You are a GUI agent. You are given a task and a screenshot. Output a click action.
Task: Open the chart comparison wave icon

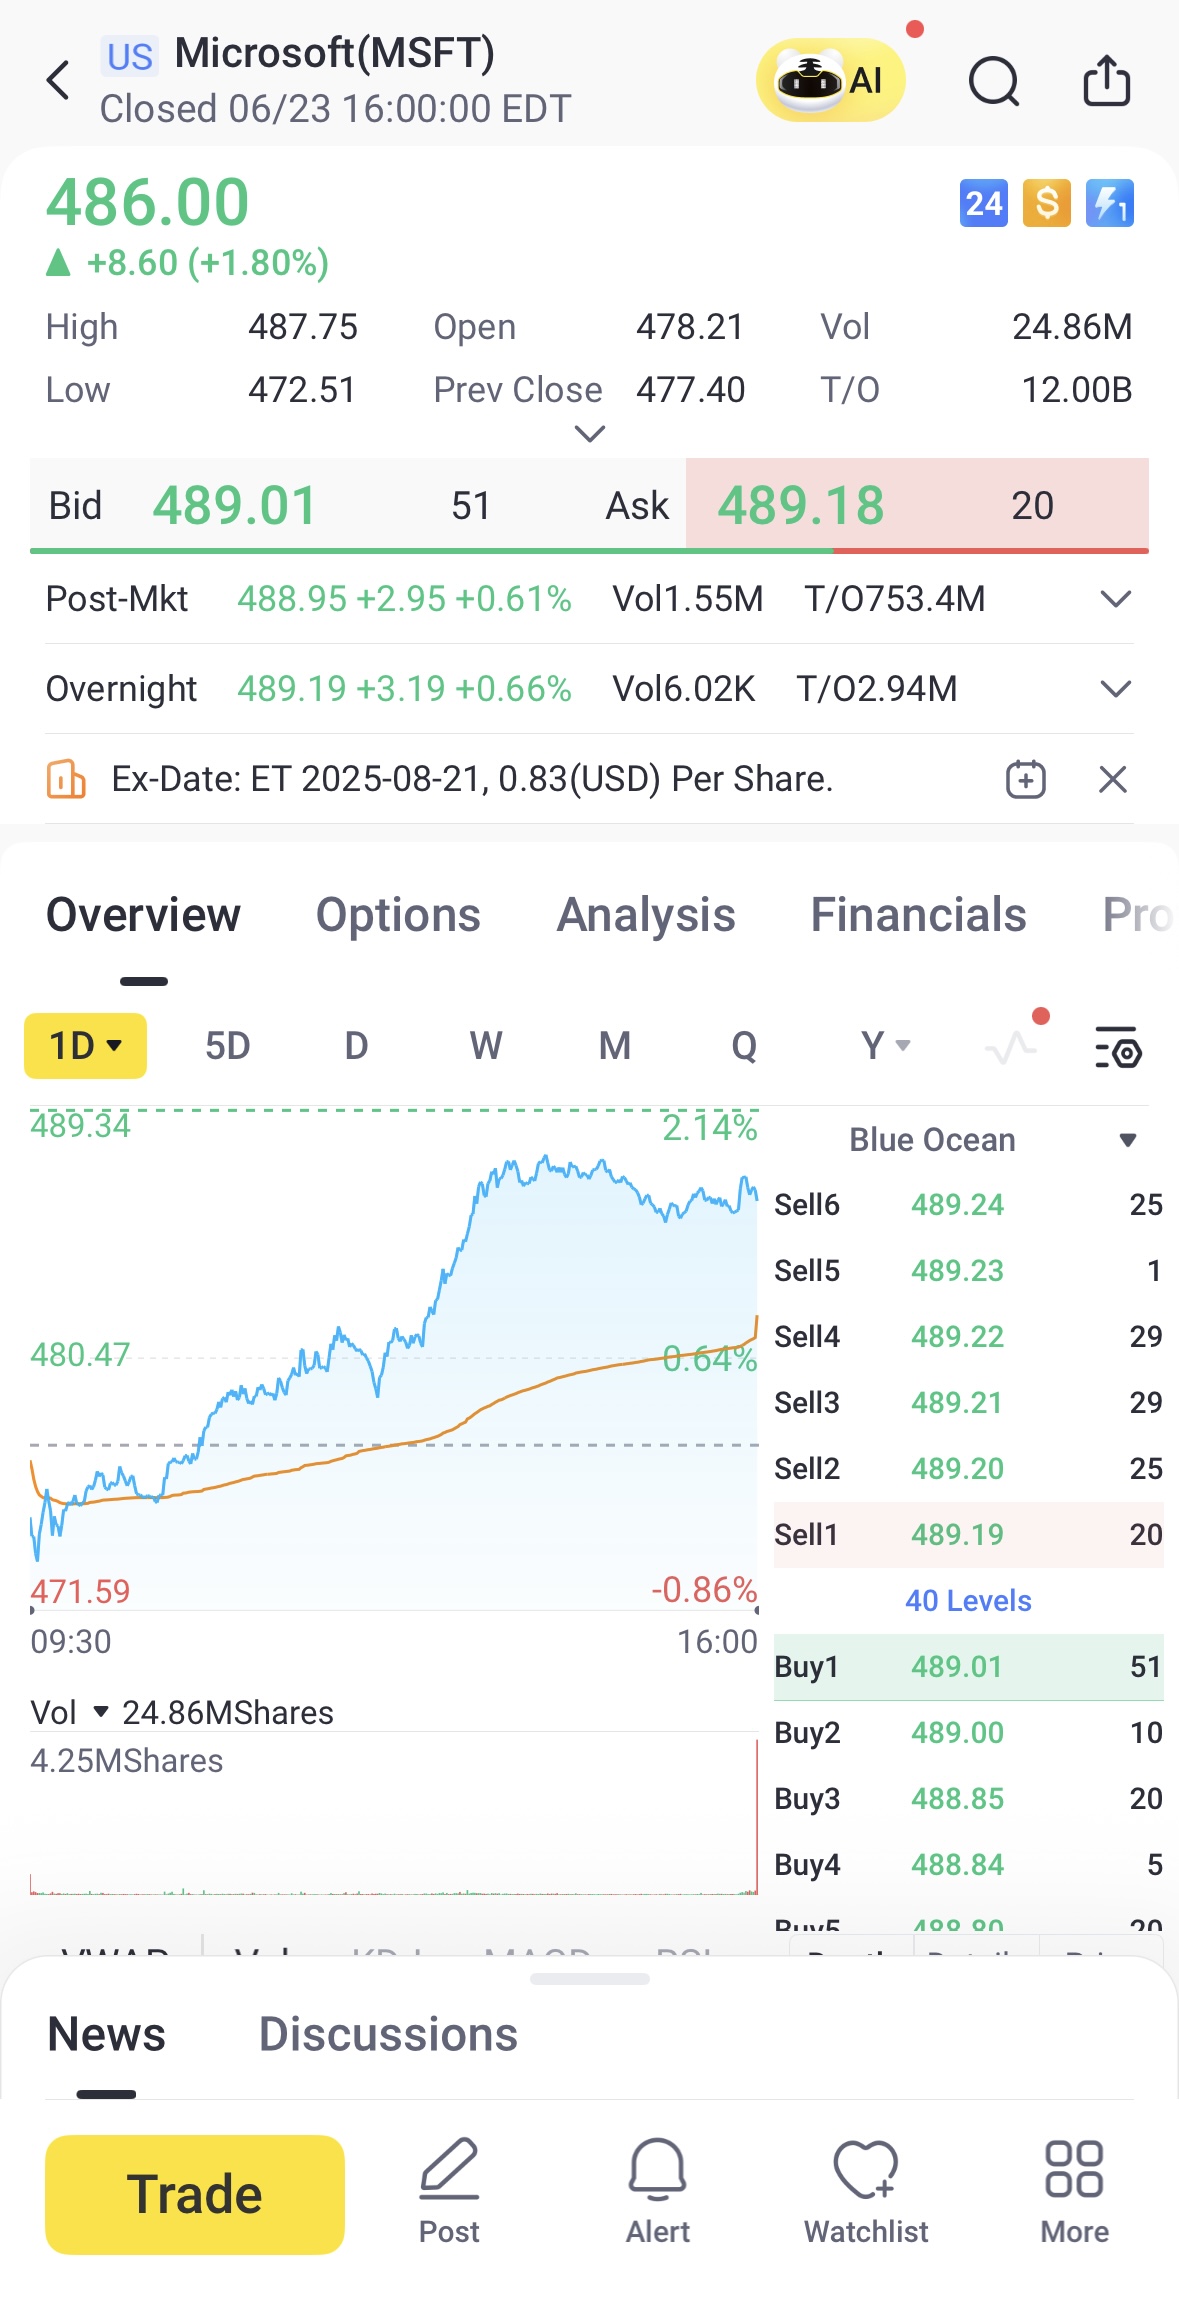[1012, 1046]
